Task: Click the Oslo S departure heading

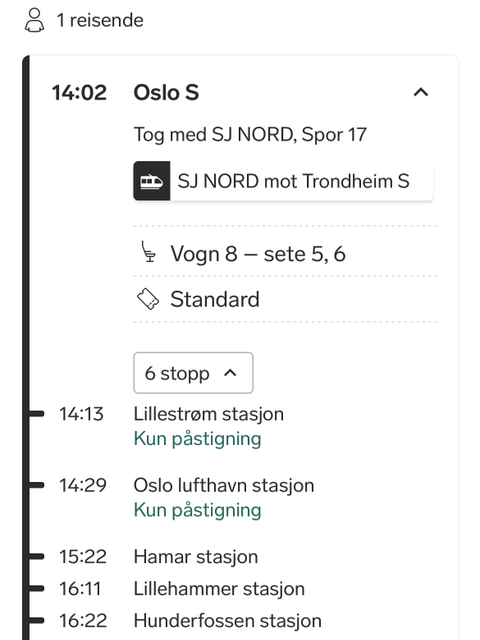Action: click(166, 93)
